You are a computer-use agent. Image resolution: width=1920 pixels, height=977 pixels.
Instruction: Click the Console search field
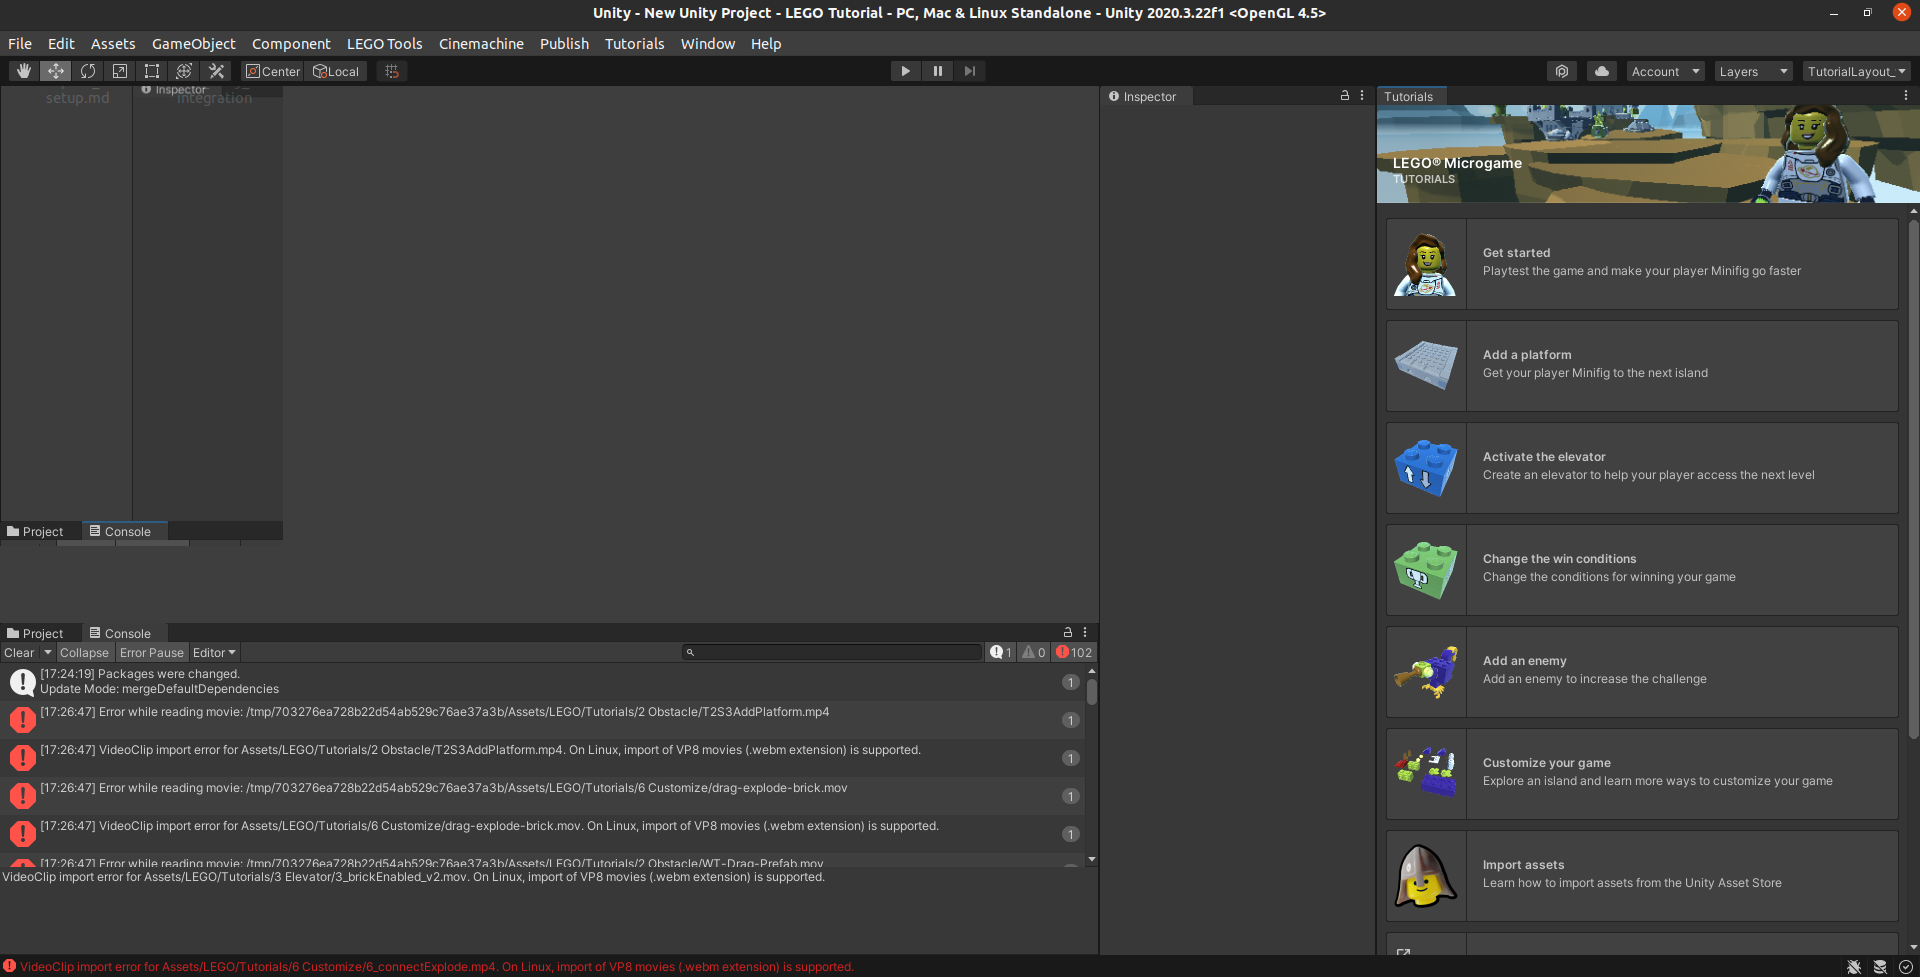coord(833,652)
